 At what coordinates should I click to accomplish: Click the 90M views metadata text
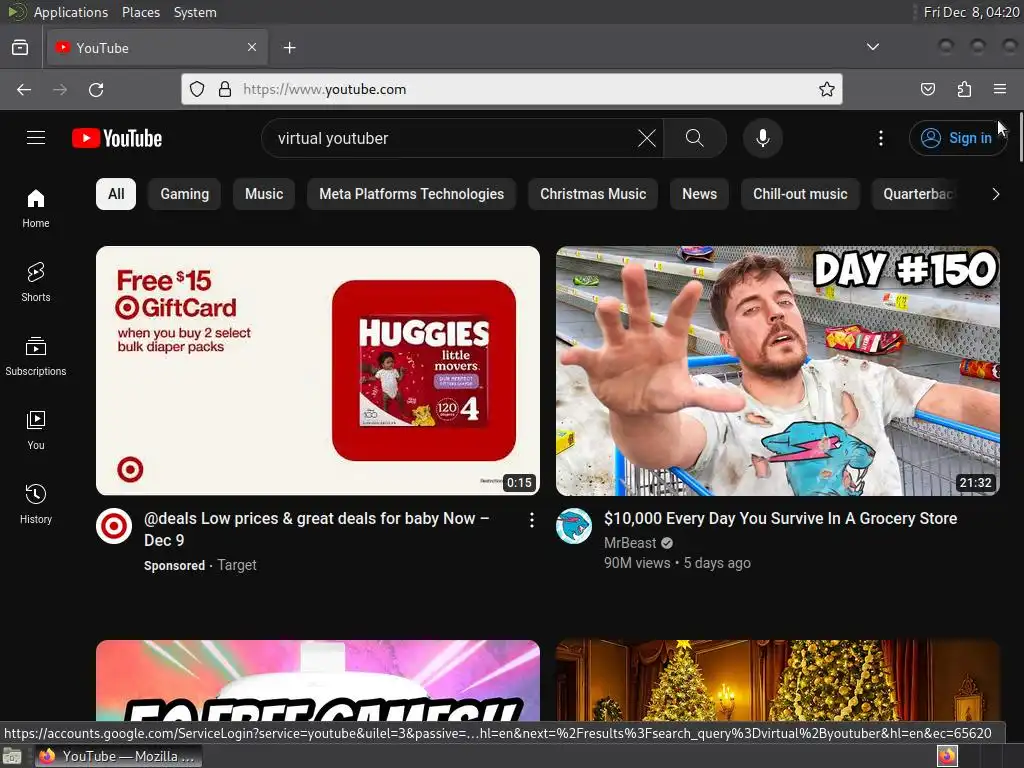click(x=637, y=563)
